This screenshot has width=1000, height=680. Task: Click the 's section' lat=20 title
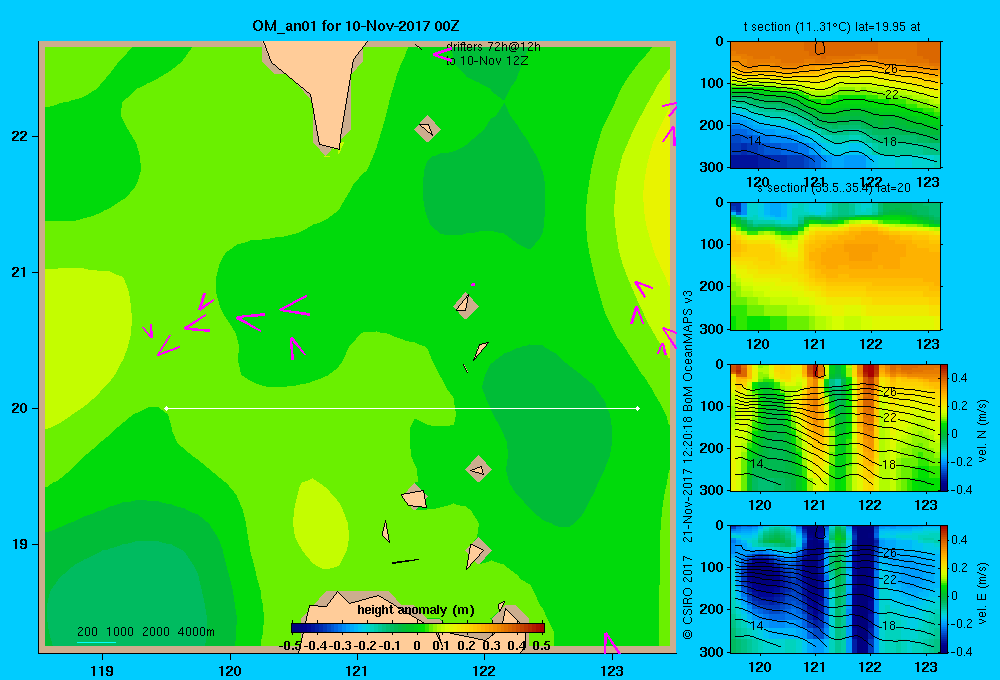[x=834, y=188]
